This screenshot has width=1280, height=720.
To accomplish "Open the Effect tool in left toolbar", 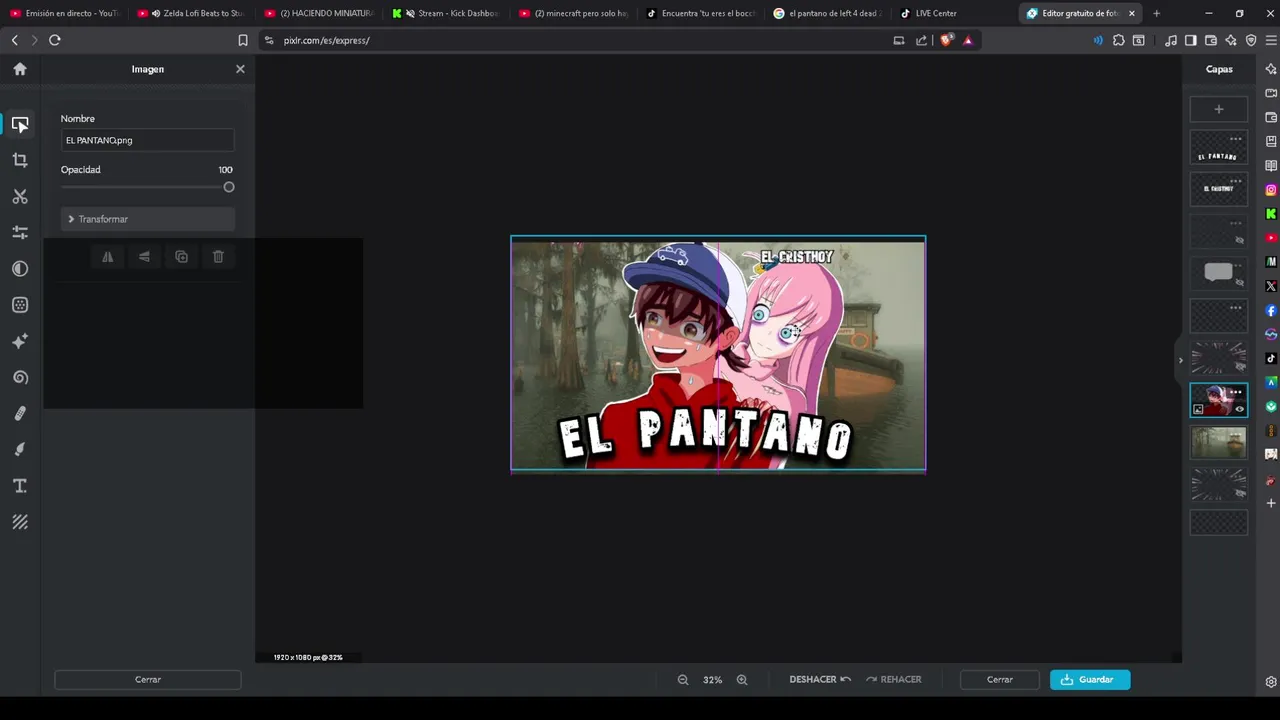I will click(x=20, y=305).
